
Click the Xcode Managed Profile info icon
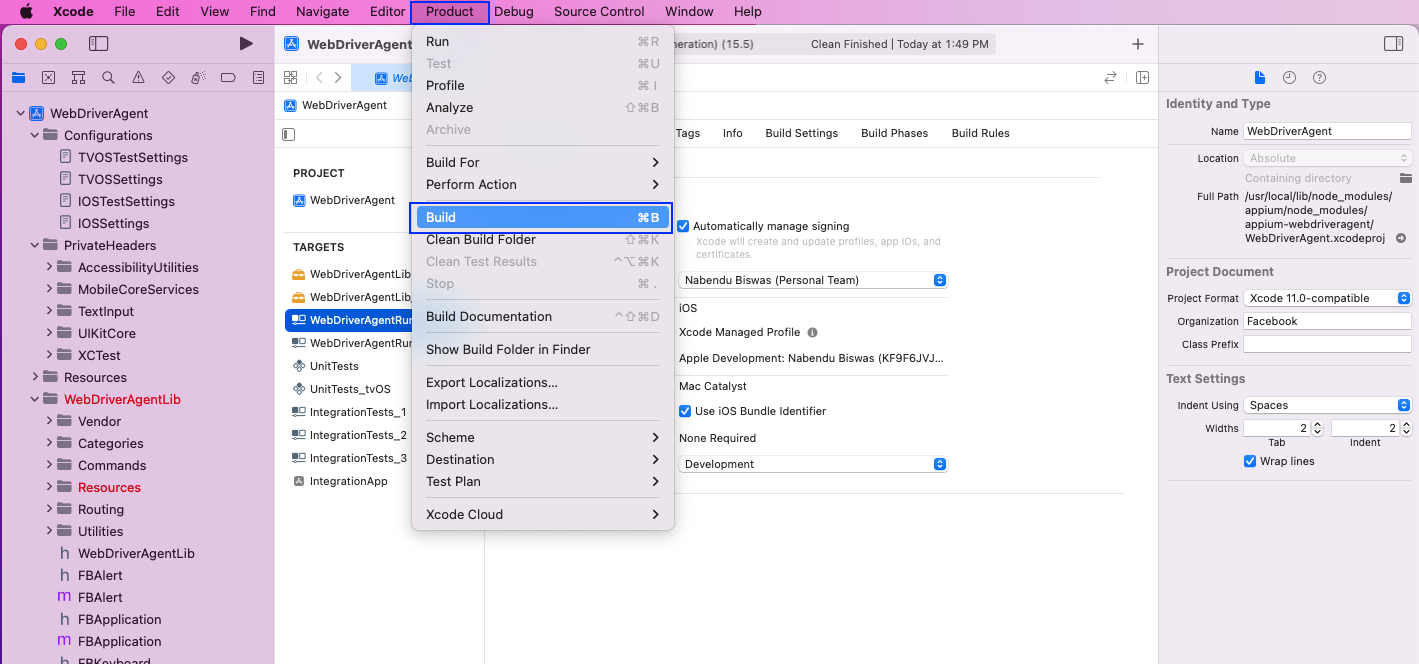coord(812,332)
